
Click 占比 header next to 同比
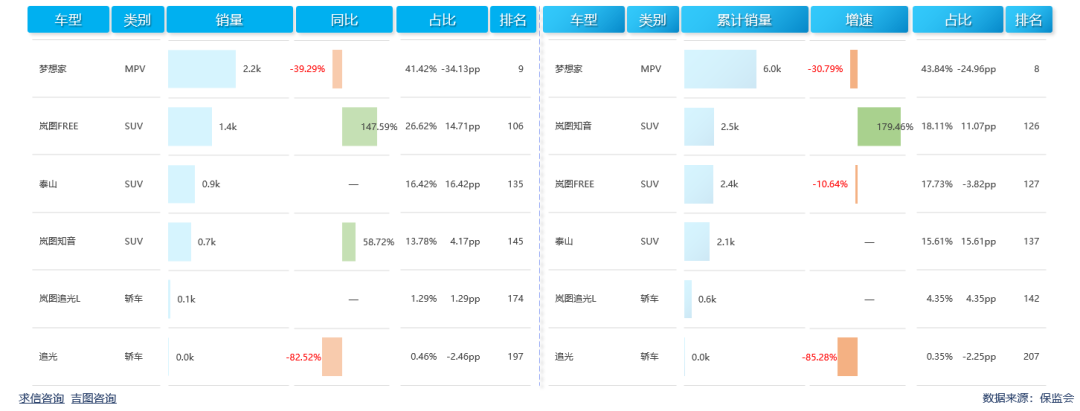[441, 20]
